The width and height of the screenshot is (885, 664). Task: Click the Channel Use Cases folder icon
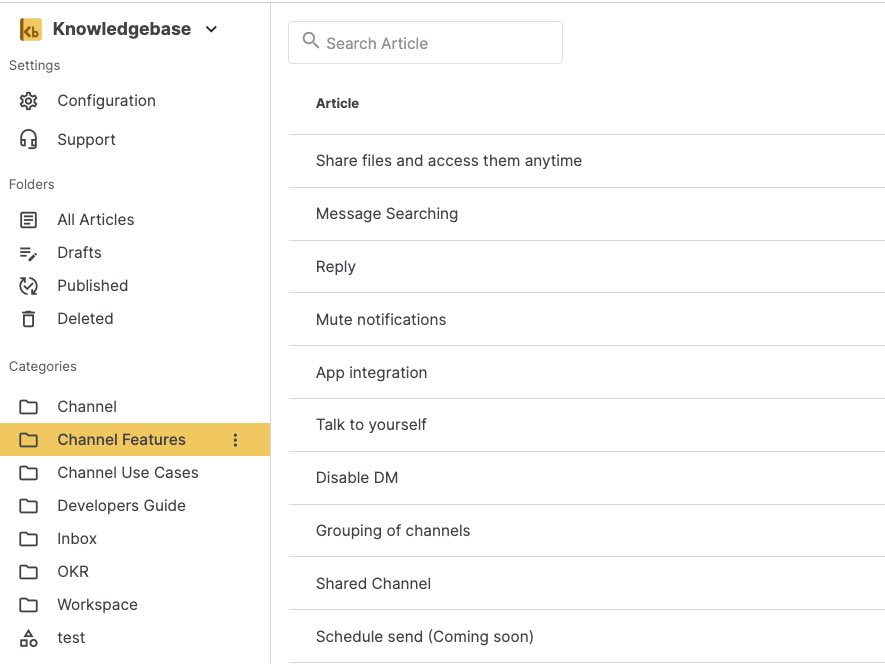[28, 473]
